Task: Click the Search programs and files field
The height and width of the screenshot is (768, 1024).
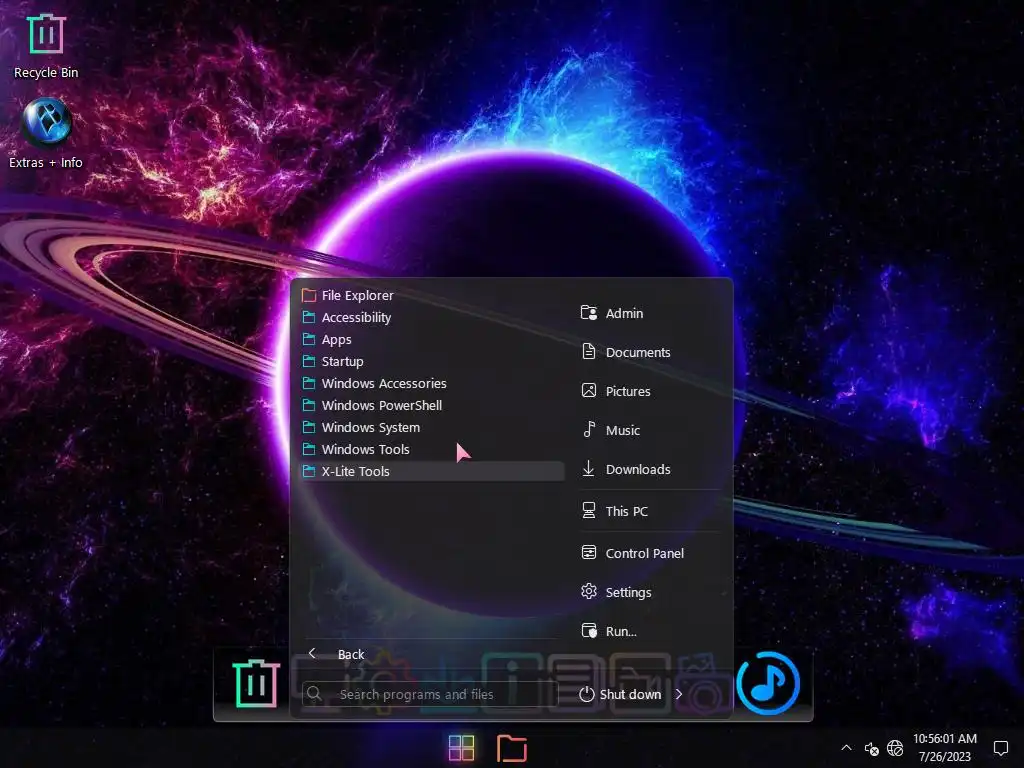Action: click(430, 694)
